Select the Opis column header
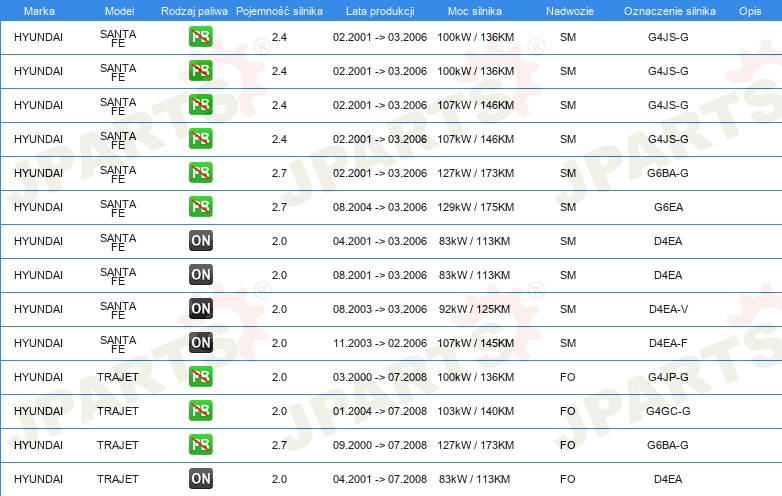Screen dimensions: 782x496 coord(749,10)
